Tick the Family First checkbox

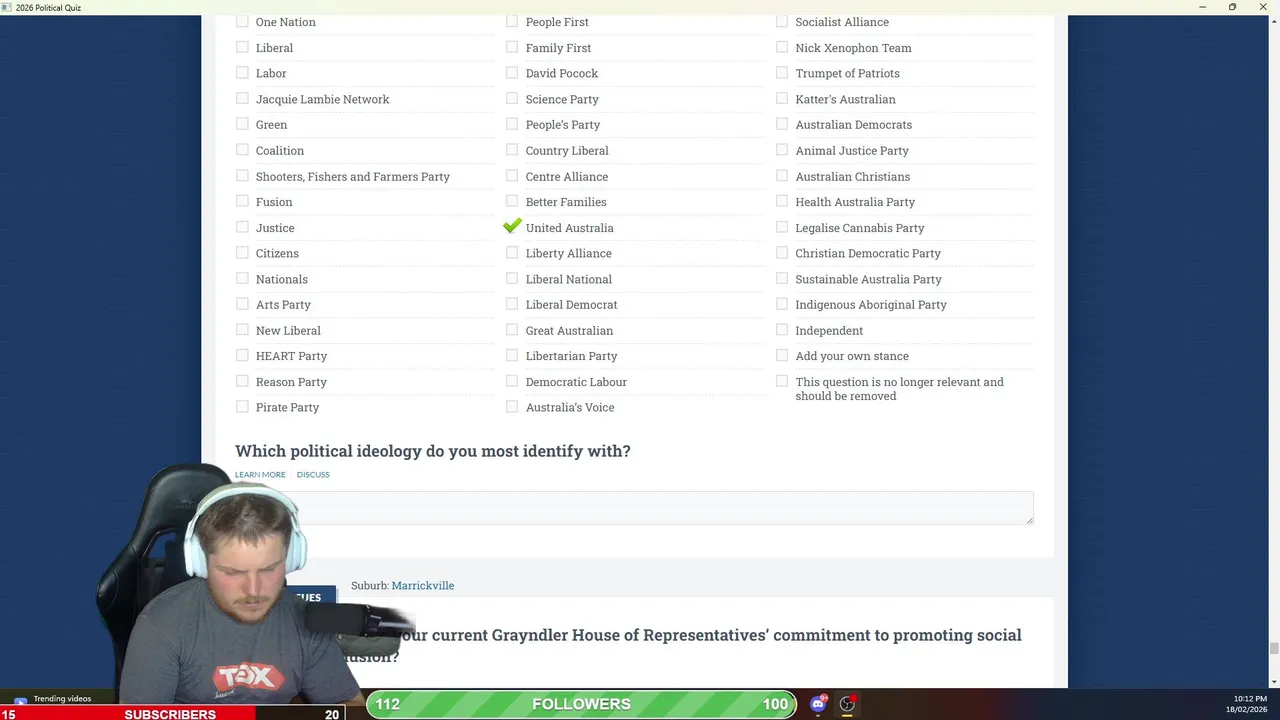[x=512, y=47]
